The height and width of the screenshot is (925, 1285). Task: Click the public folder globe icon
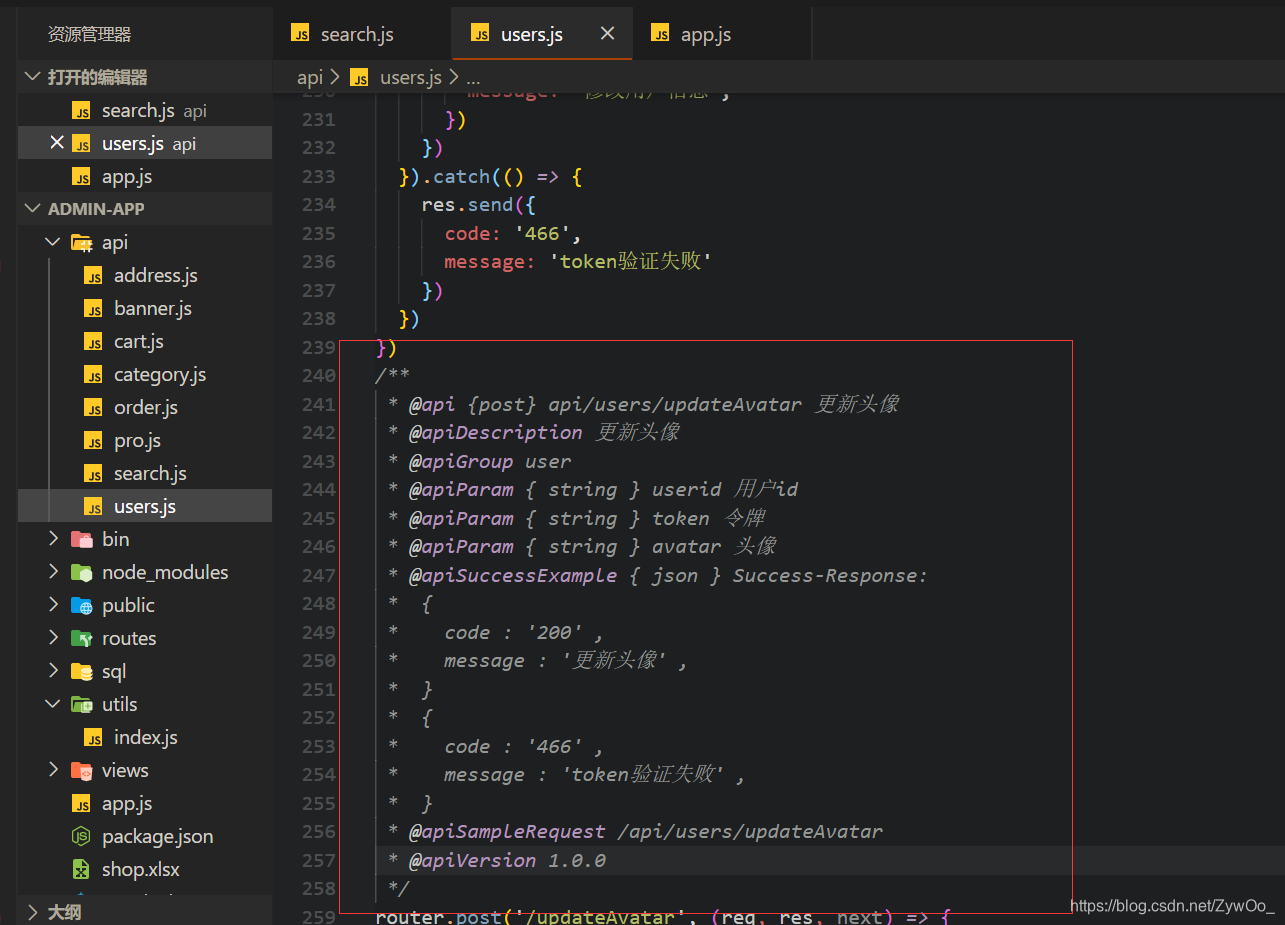[x=82, y=605]
